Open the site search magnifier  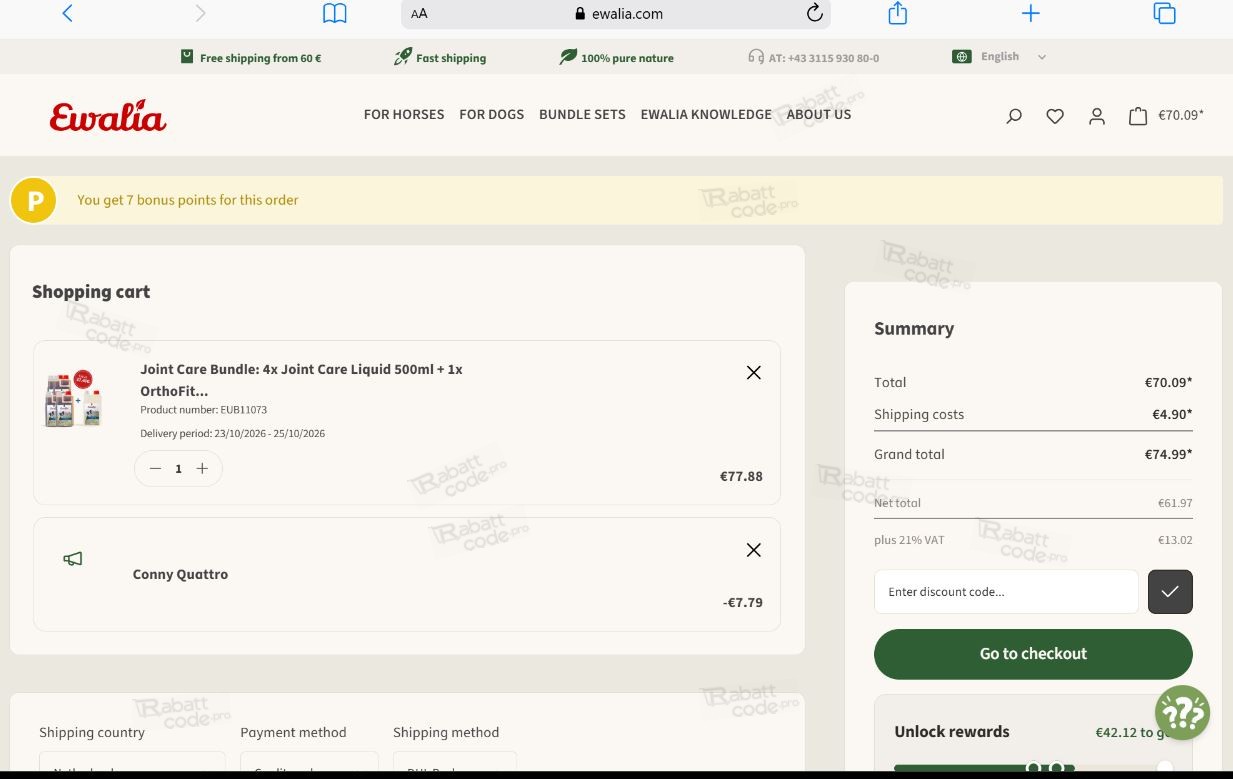[1014, 116]
